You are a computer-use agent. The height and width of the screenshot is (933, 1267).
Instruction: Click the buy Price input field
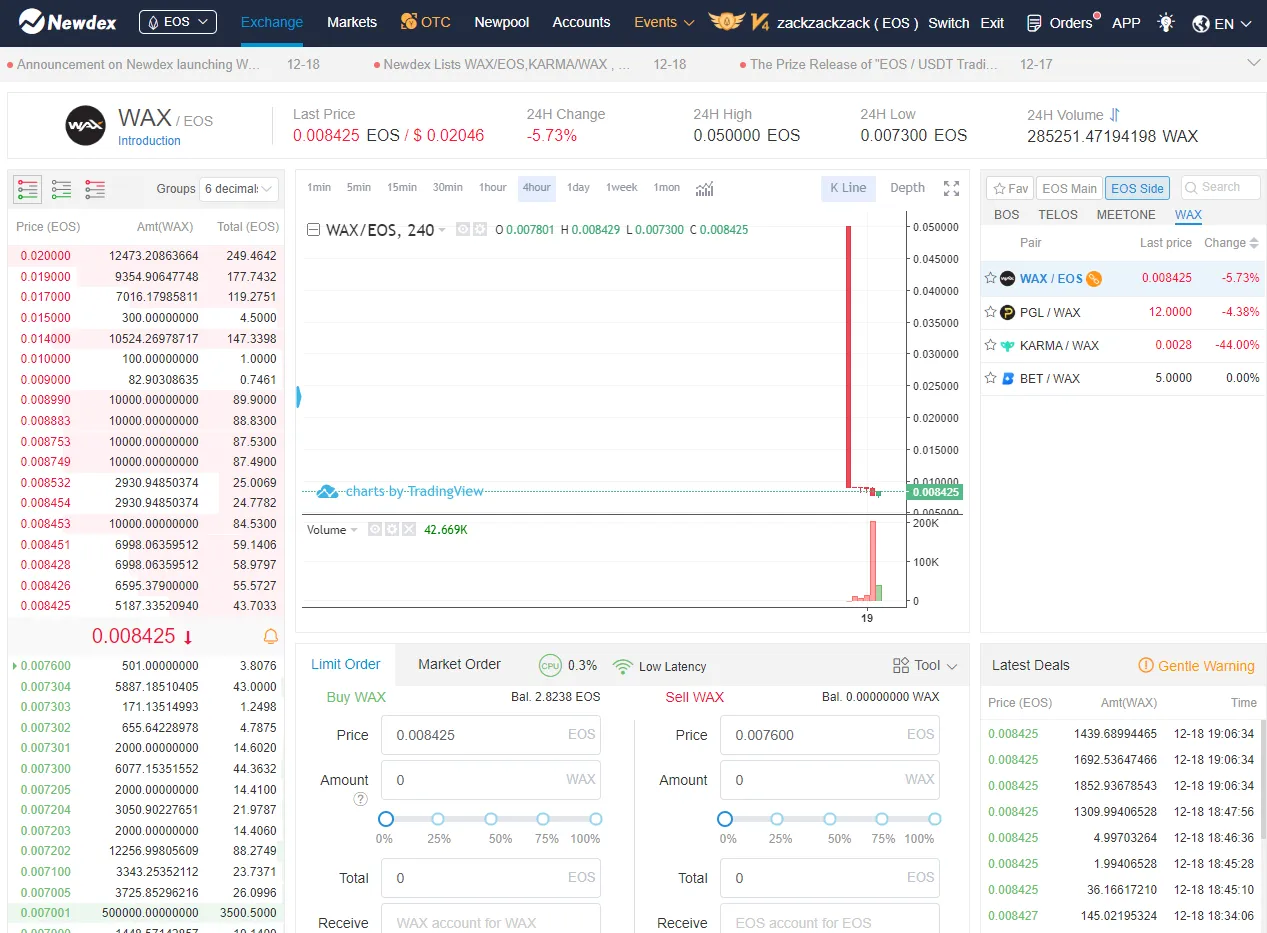491,735
